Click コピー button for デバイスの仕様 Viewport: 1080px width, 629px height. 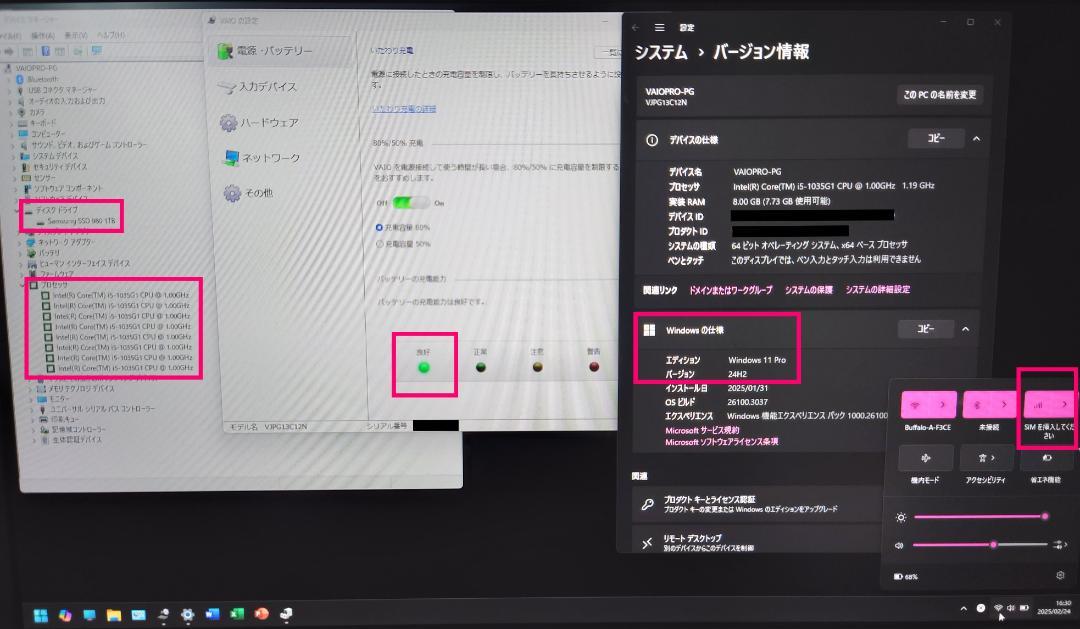(935, 138)
